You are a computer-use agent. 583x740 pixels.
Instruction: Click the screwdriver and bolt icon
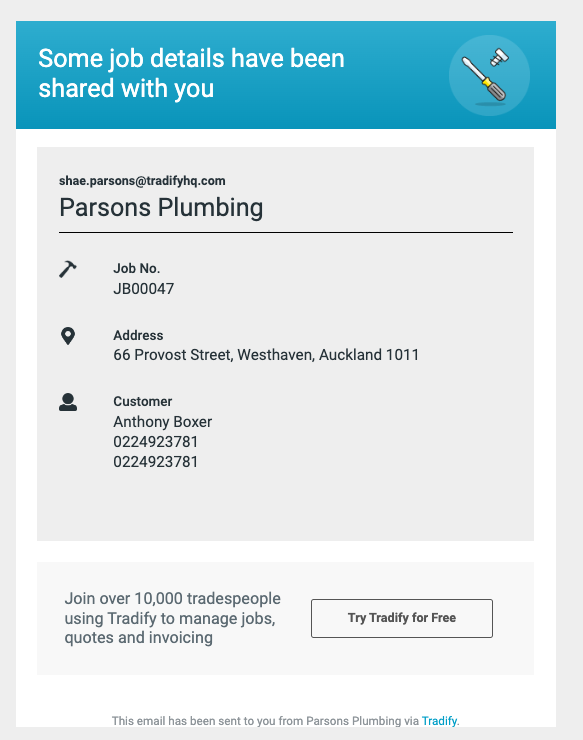tap(489, 76)
